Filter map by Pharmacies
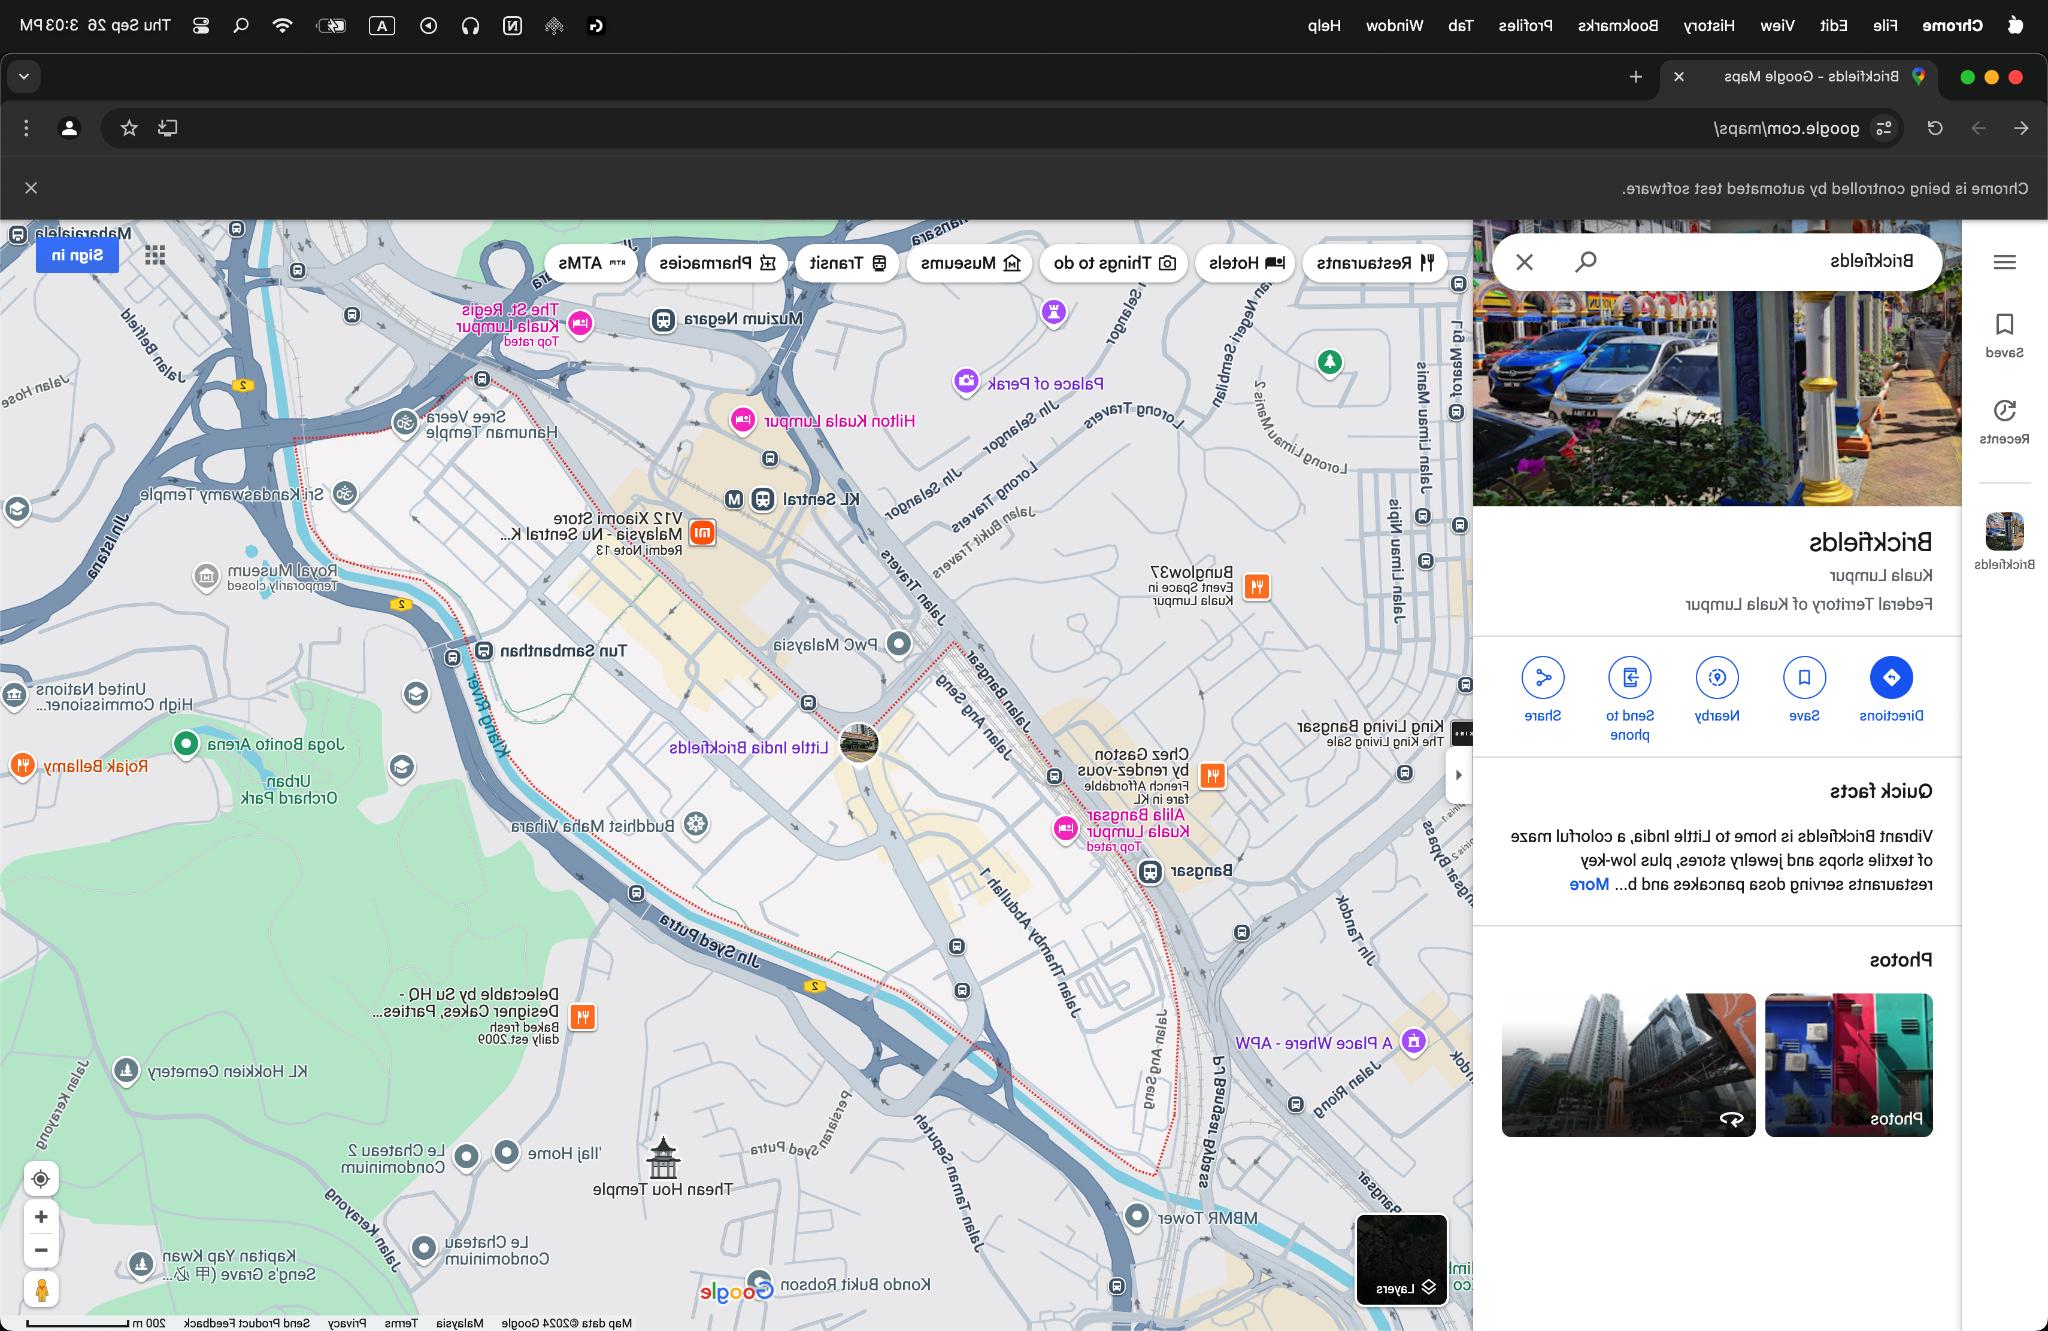Viewport: 2048px width, 1331px height. click(717, 263)
